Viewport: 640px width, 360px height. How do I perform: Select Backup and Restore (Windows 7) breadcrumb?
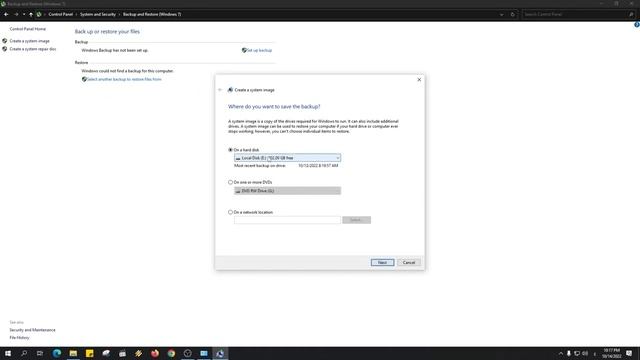coord(152,14)
